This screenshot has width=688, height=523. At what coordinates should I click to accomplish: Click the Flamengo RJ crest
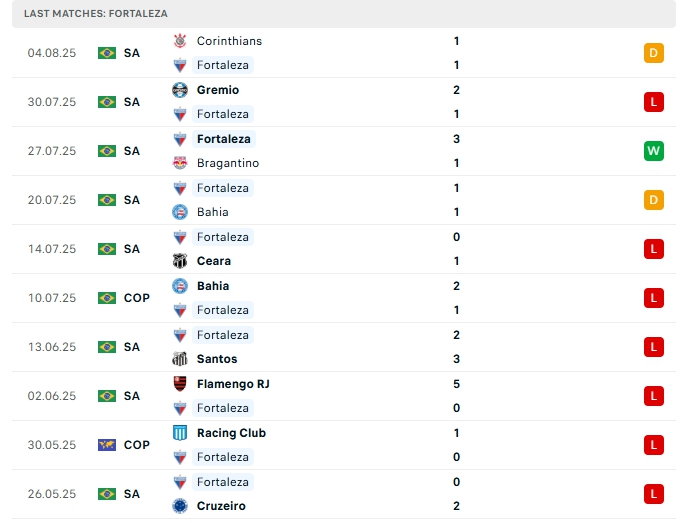click(180, 384)
